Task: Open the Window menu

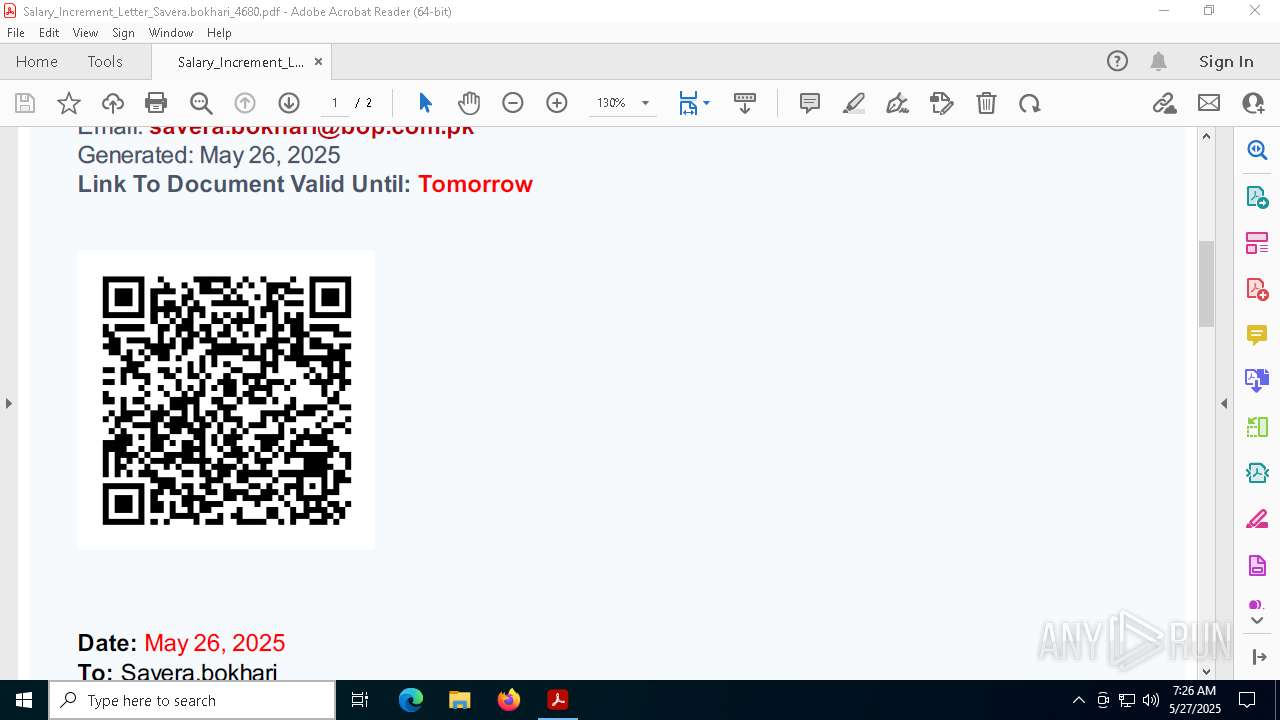Action: pyautogui.click(x=171, y=33)
